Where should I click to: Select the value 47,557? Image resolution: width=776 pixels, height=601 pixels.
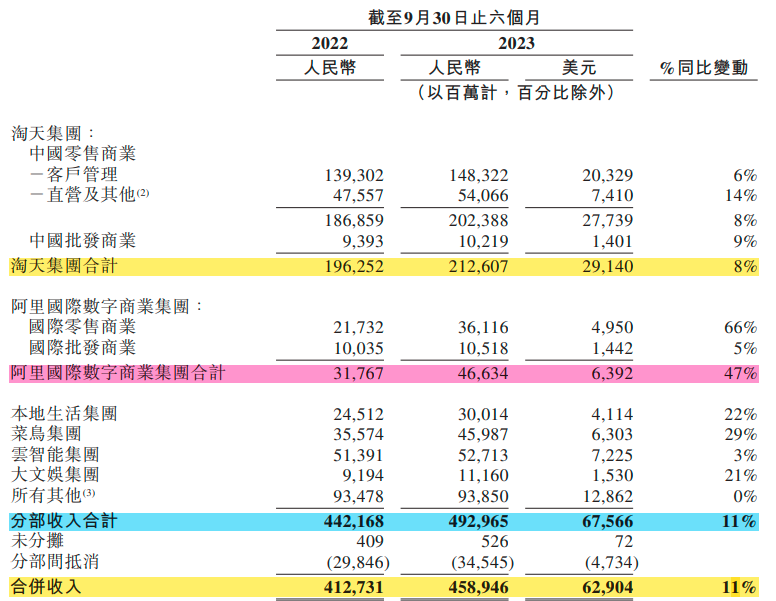coord(358,196)
